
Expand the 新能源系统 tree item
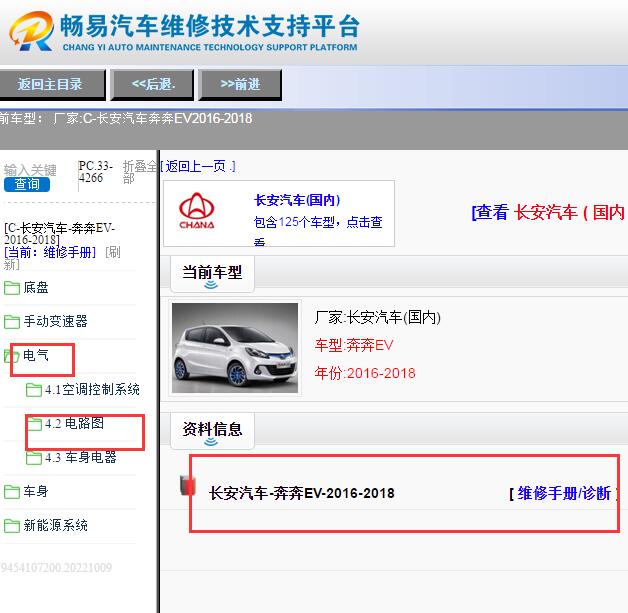point(55,525)
